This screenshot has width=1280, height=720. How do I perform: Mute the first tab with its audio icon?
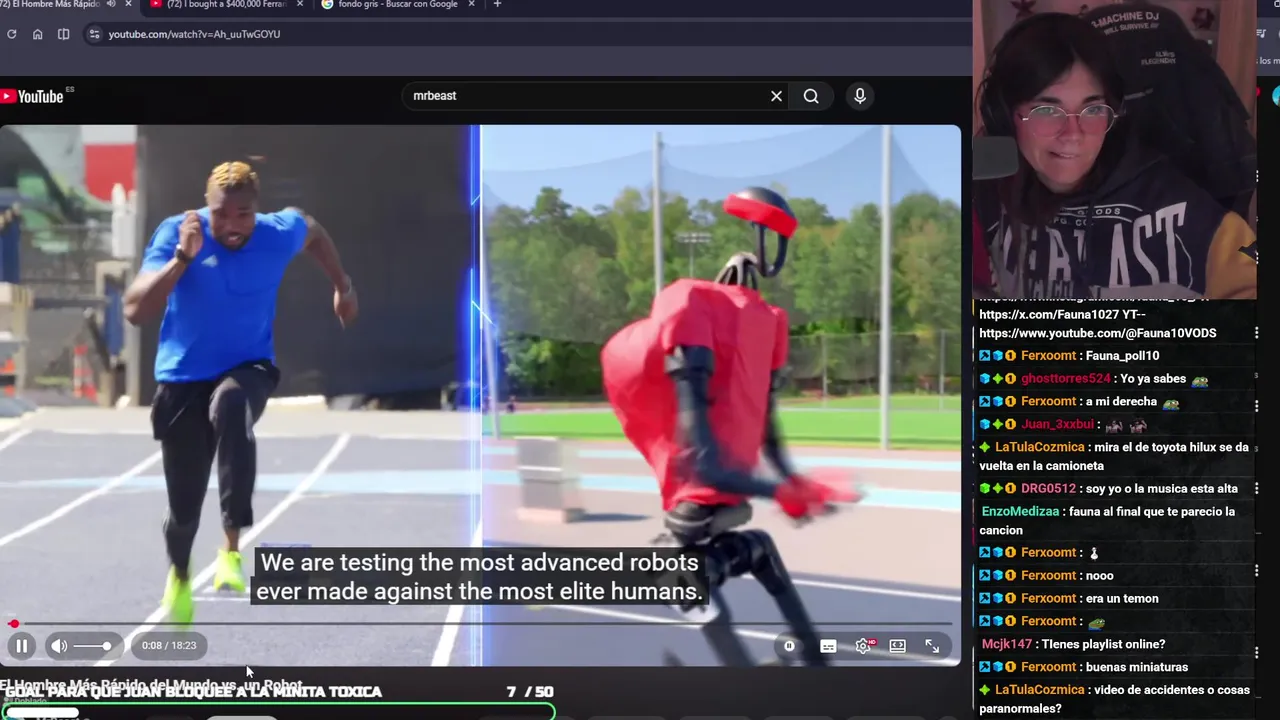coord(111,4)
